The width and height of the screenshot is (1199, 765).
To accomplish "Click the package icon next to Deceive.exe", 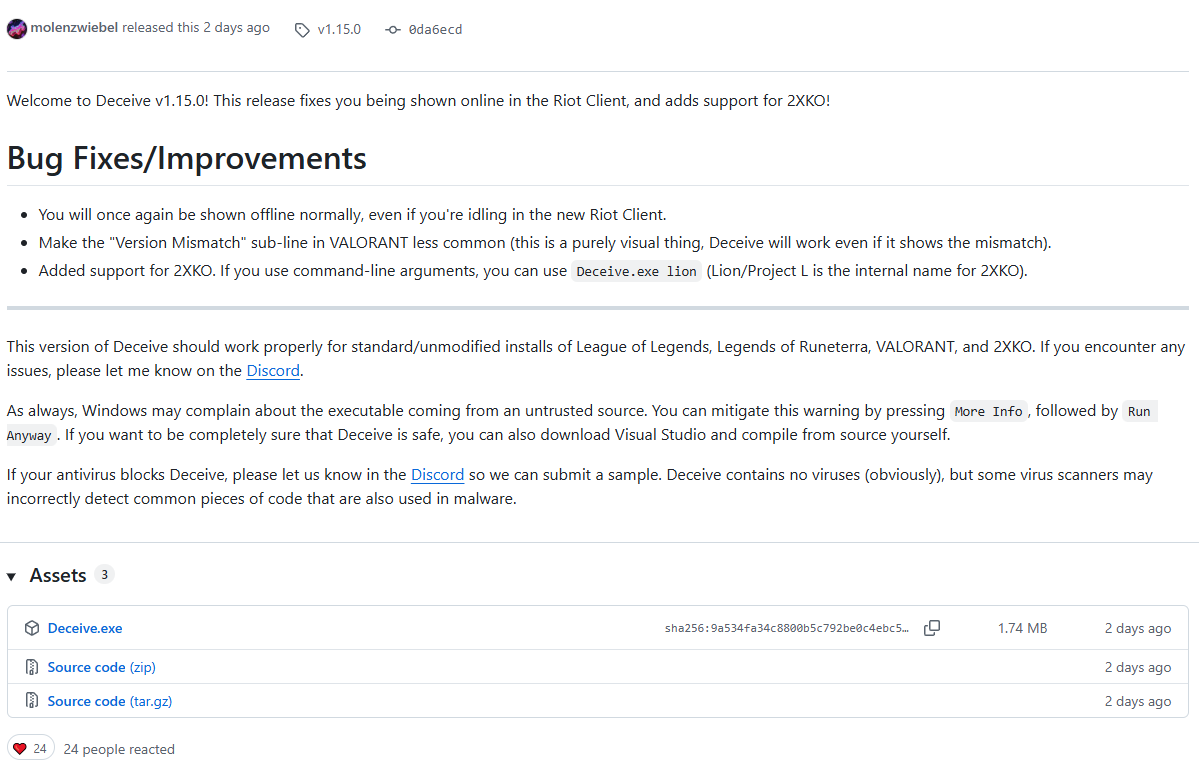I will pyautogui.click(x=32, y=628).
